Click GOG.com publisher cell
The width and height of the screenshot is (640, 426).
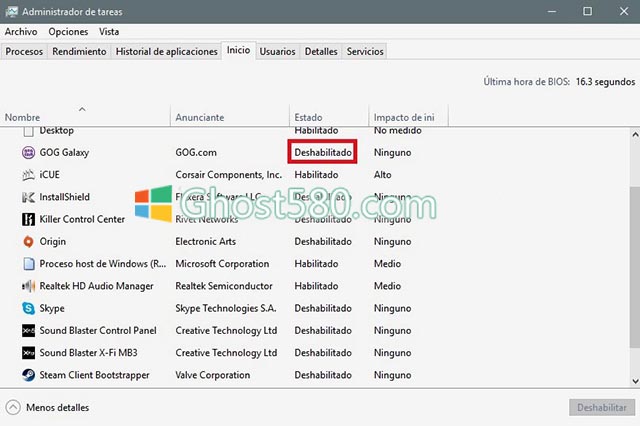coord(196,153)
